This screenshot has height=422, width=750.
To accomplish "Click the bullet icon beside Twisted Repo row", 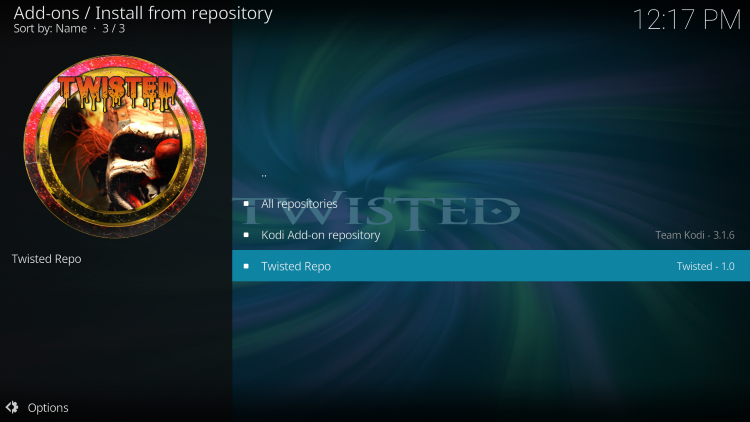I will point(246,266).
